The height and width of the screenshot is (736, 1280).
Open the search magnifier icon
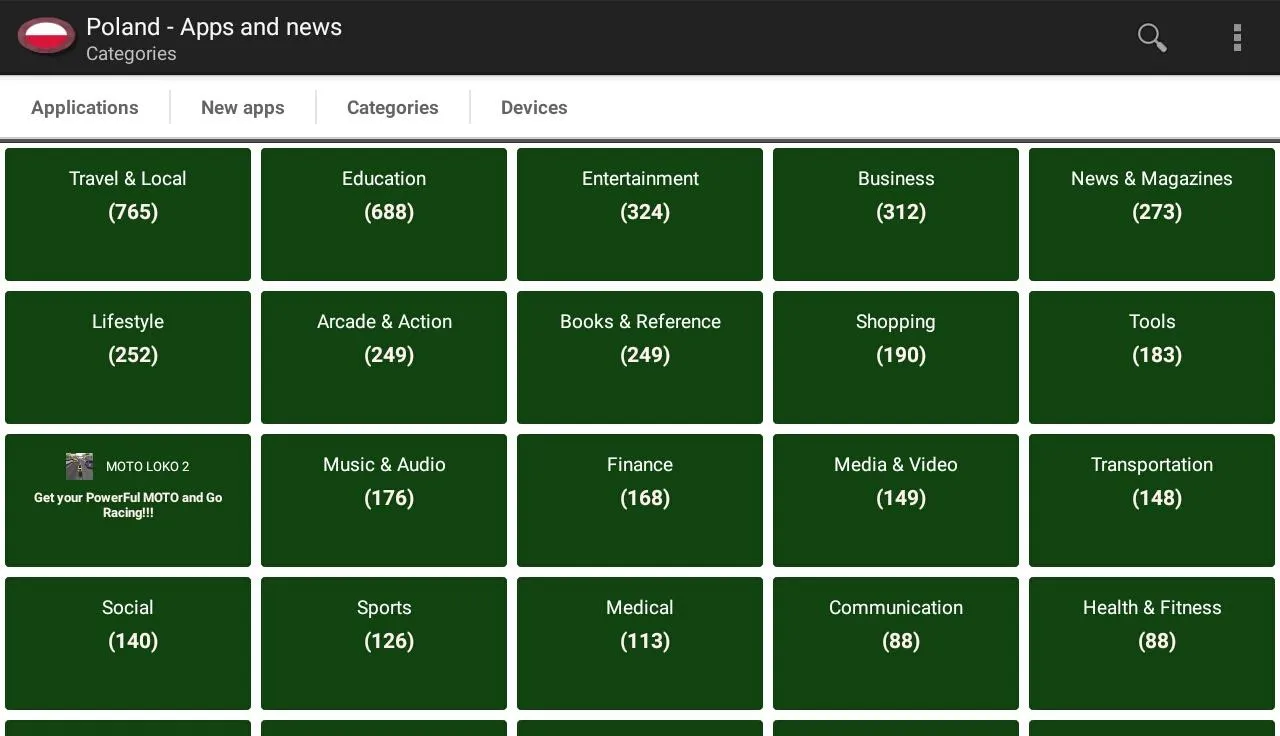click(x=1152, y=37)
